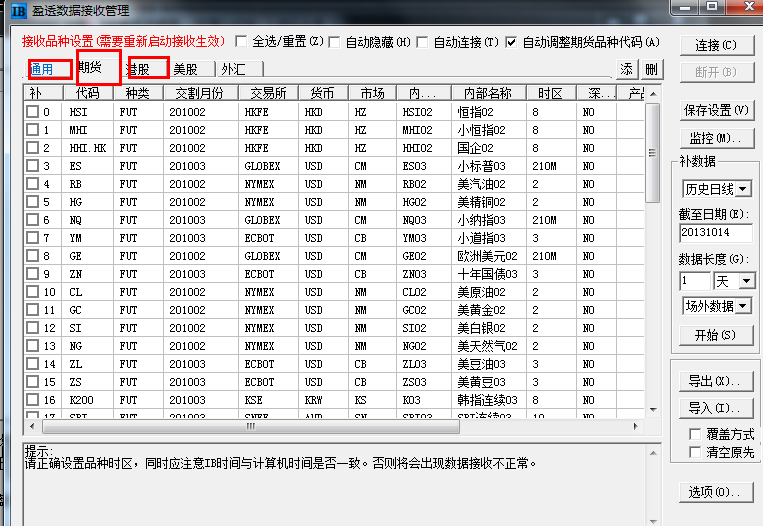Click 交割月份 column header
This screenshot has width=763, height=526.
tap(200, 92)
